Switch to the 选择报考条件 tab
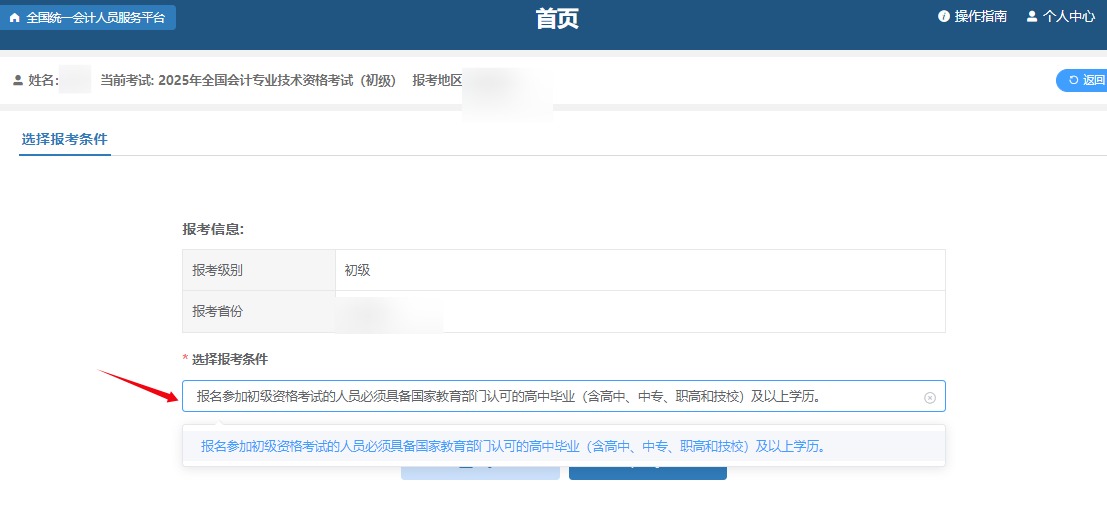The width and height of the screenshot is (1107, 506). (x=64, y=139)
